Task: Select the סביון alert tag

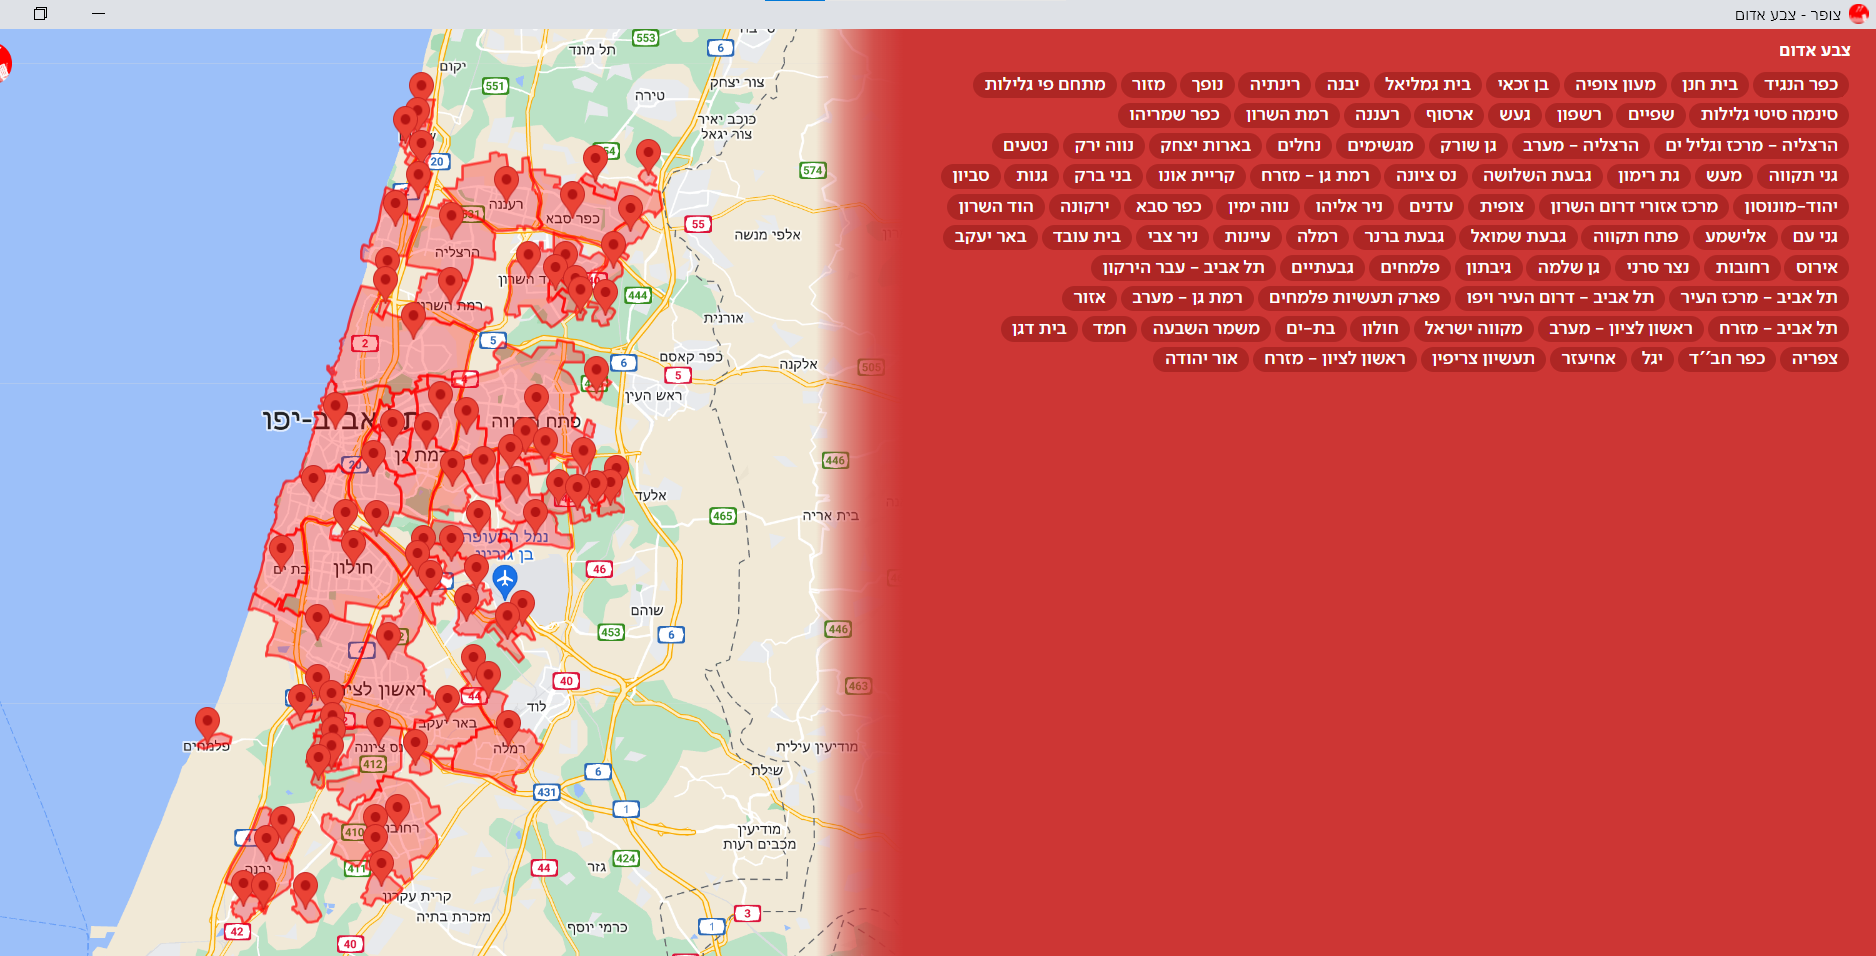Action: (971, 176)
